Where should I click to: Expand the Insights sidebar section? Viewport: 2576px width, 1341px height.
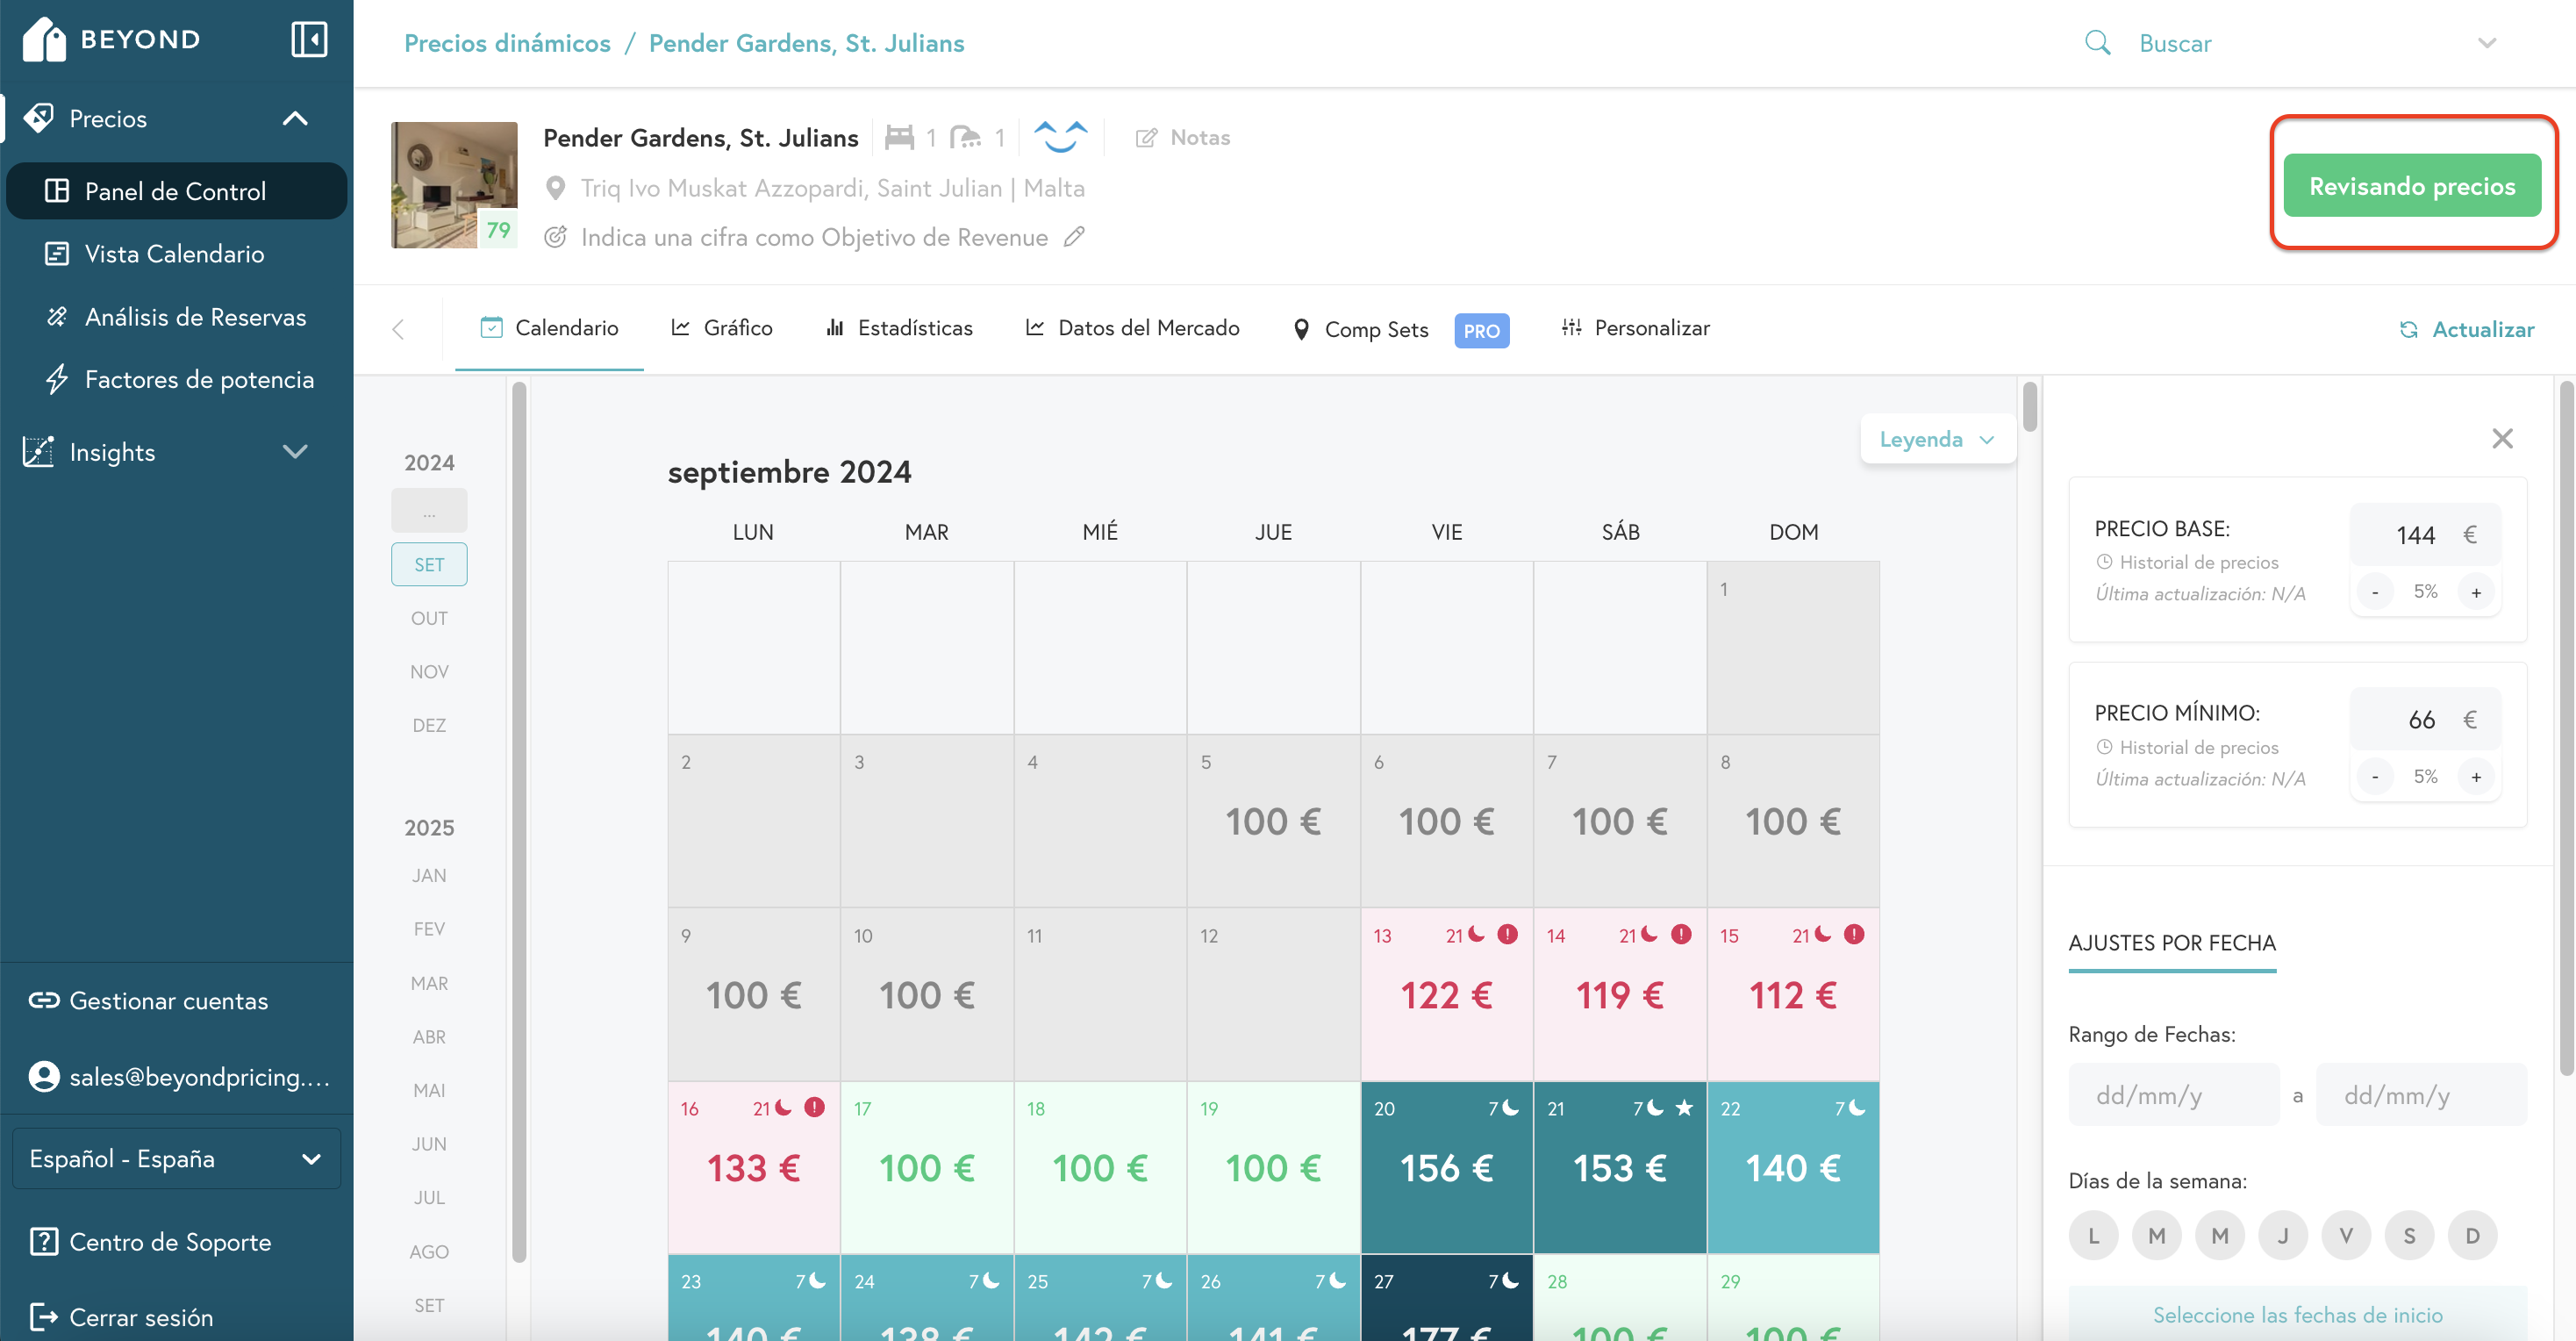click(294, 452)
